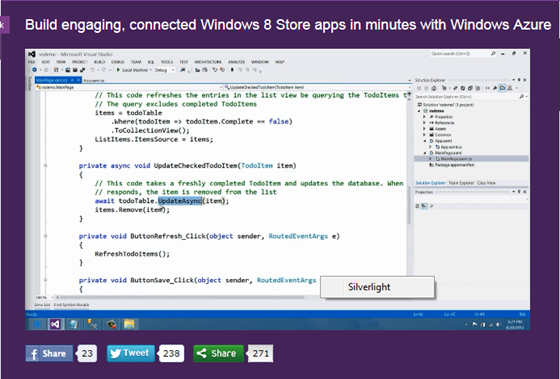560x379 pixels.
Task: Select Silverlight in the popup menu
Action: (377, 287)
